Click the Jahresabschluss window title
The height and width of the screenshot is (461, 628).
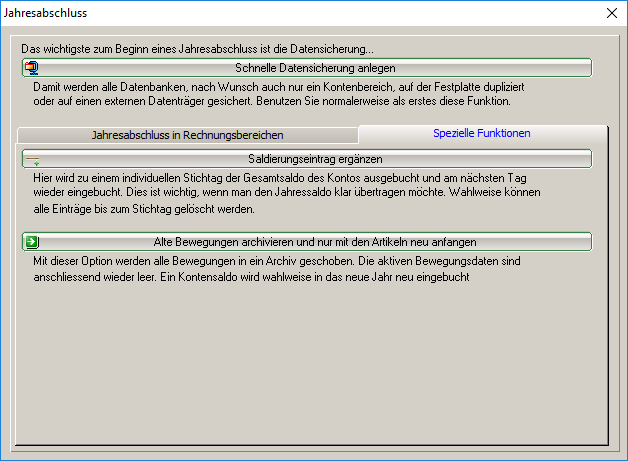pyautogui.click(x=45, y=13)
